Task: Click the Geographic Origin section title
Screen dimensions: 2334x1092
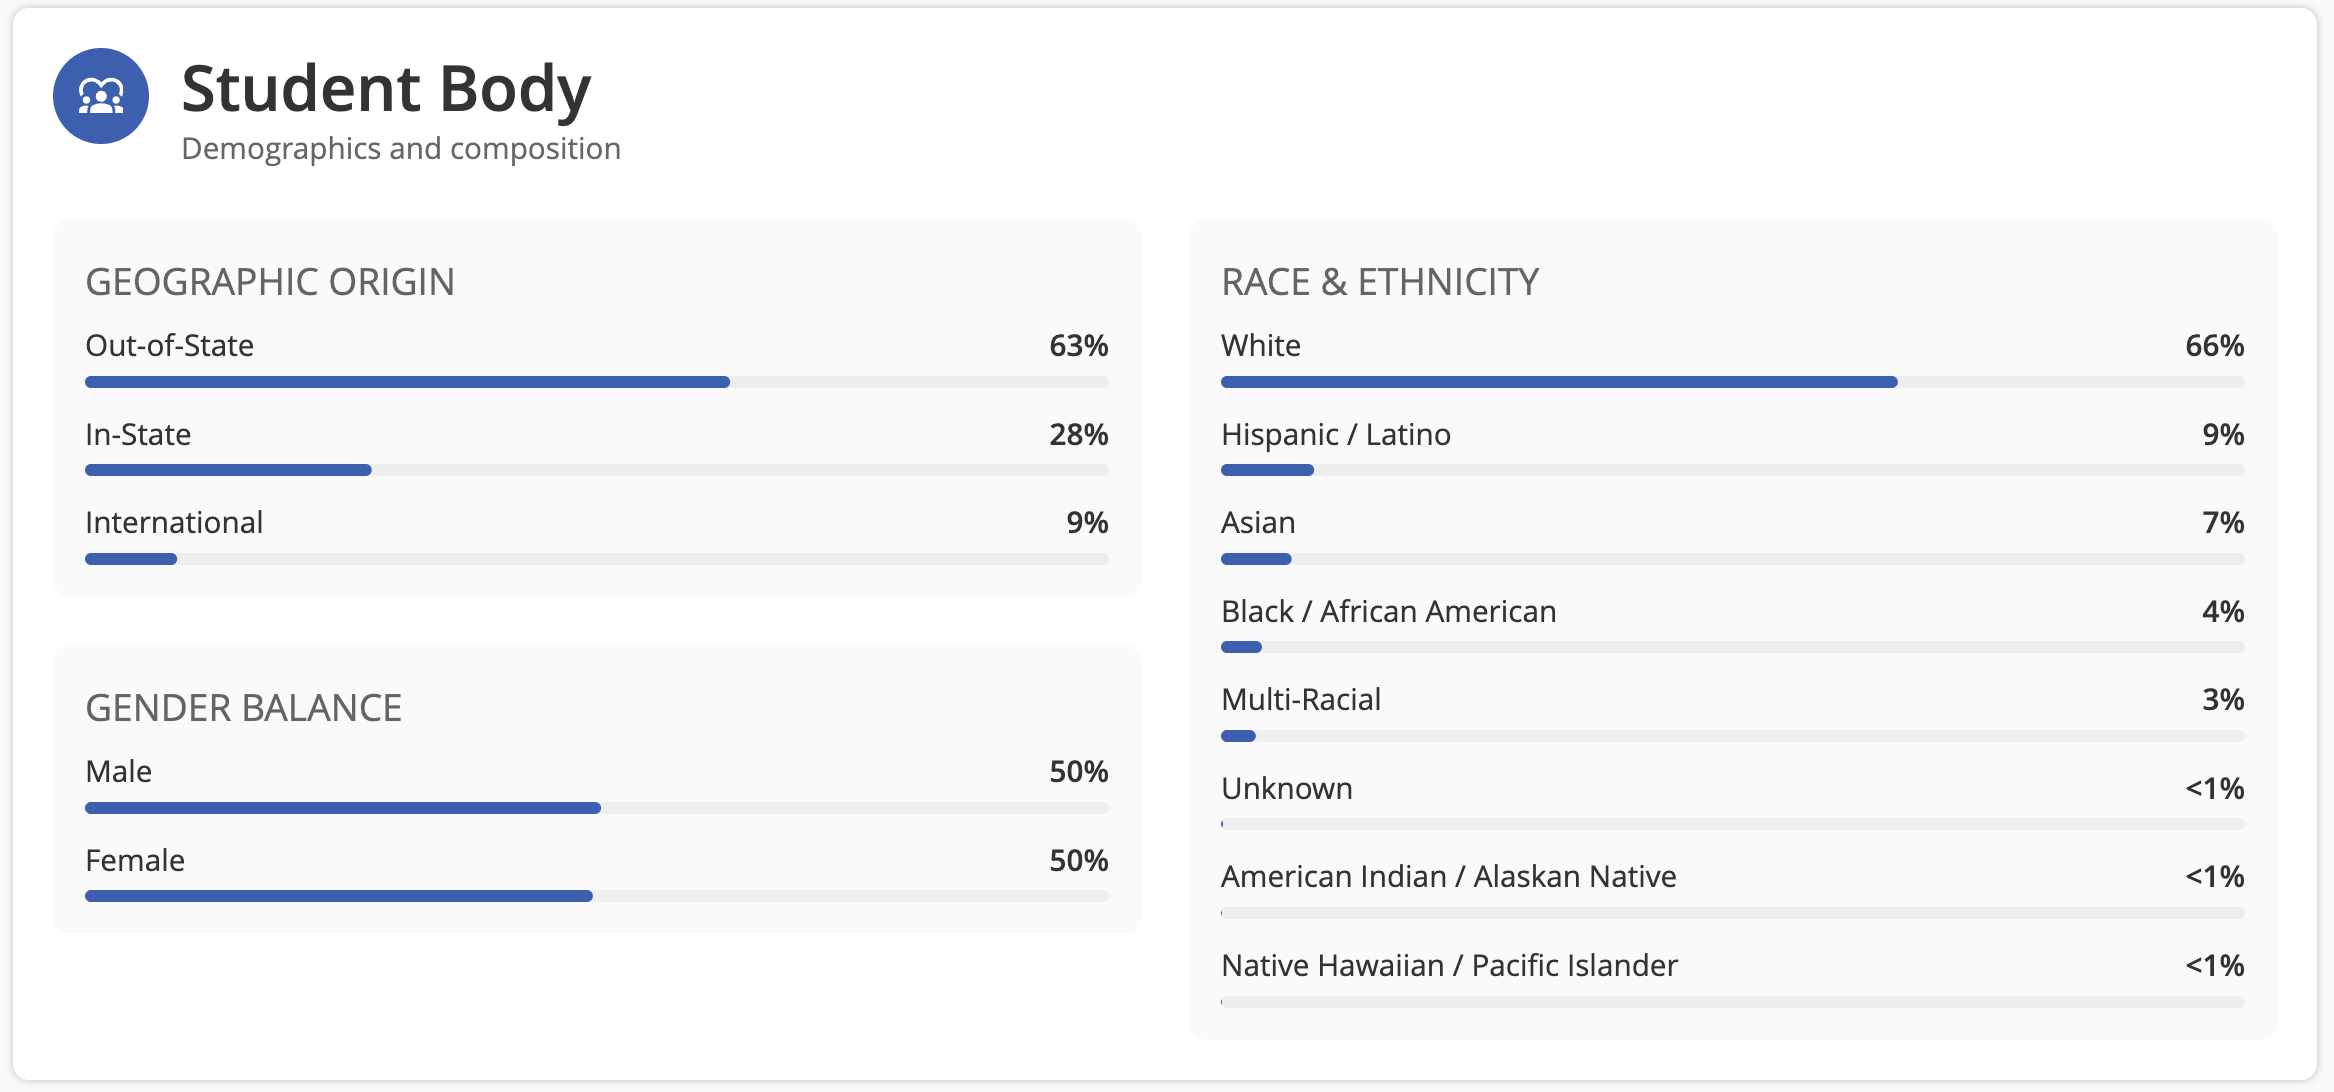Action: click(270, 282)
